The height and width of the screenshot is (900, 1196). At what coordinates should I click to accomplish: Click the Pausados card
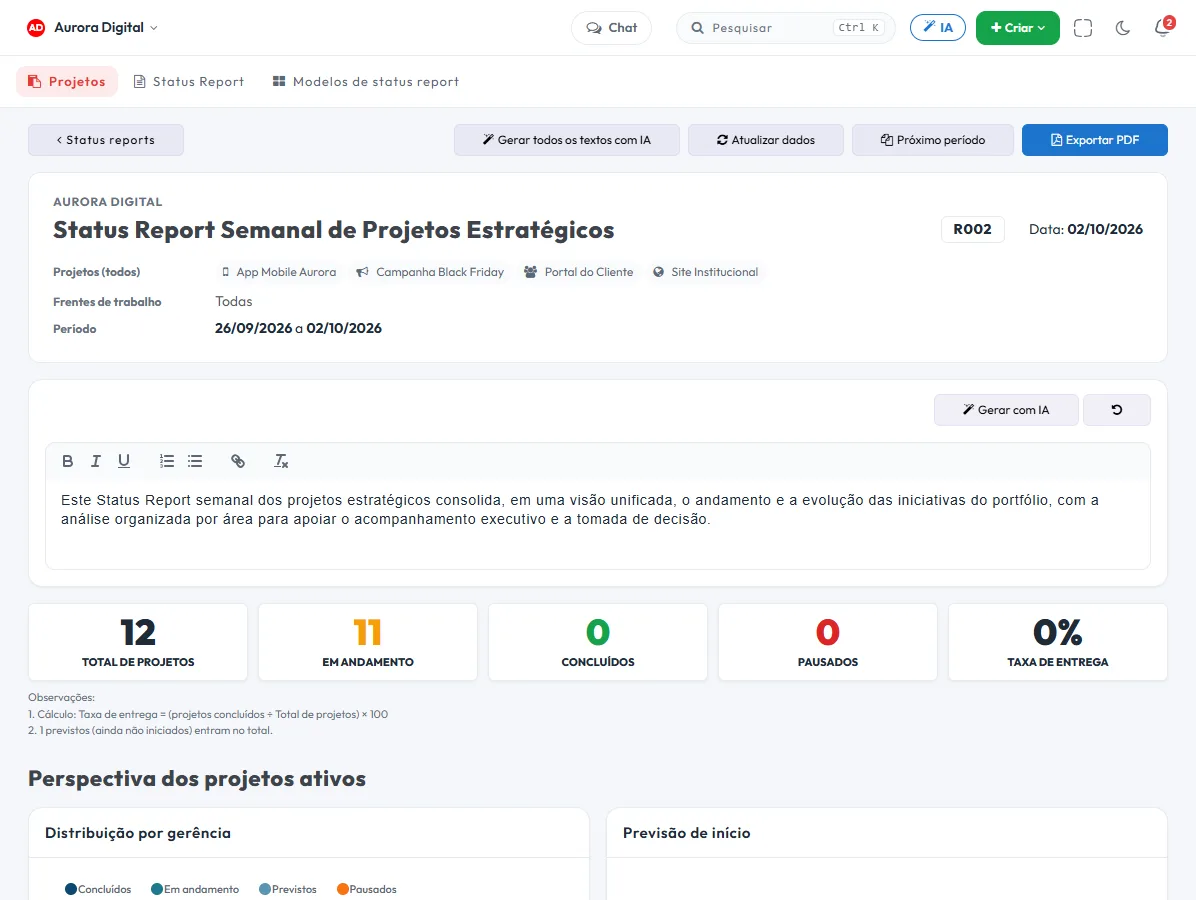click(828, 642)
